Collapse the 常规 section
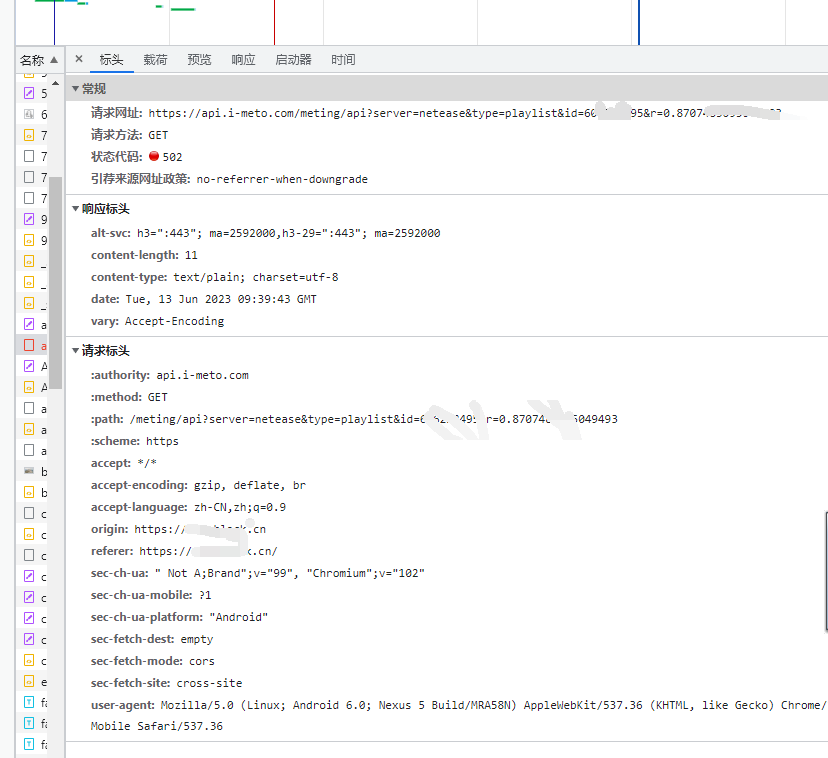The image size is (828, 758). [76, 88]
